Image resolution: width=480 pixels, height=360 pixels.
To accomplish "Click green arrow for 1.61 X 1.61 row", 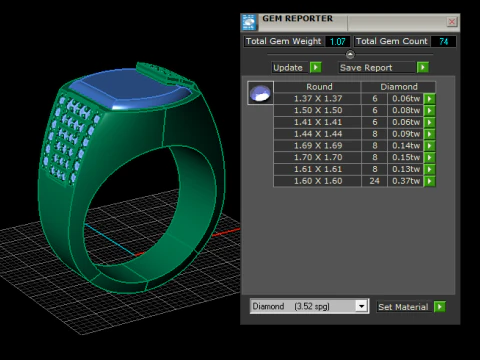I will pyautogui.click(x=430, y=170).
